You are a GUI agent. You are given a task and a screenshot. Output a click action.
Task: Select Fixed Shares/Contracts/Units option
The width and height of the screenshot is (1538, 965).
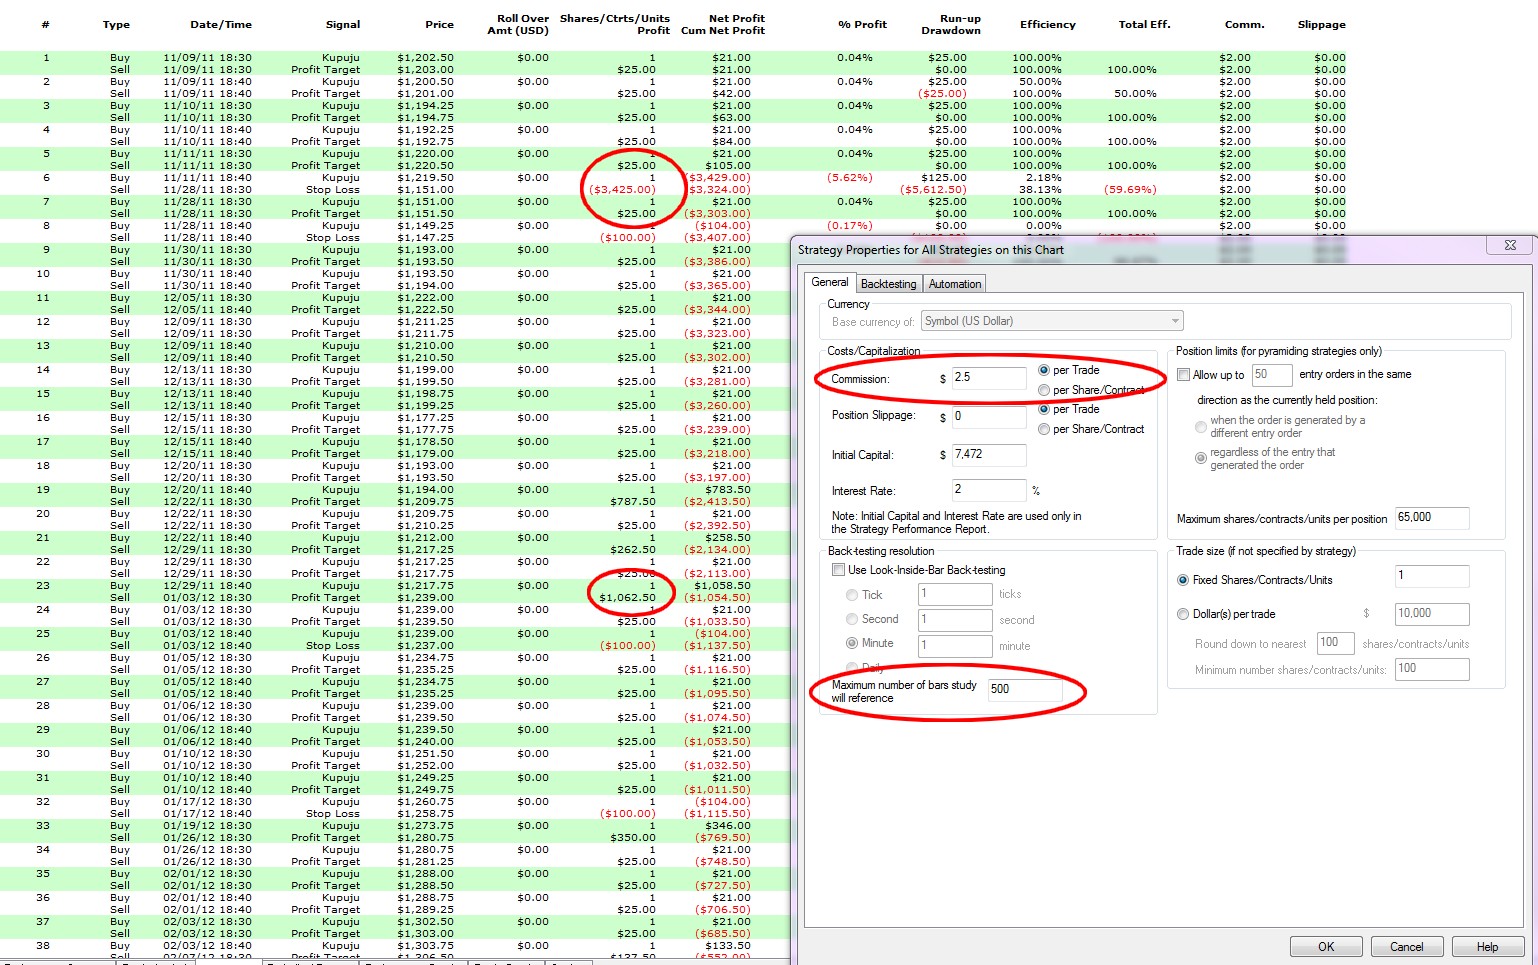[x=1184, y=580]
